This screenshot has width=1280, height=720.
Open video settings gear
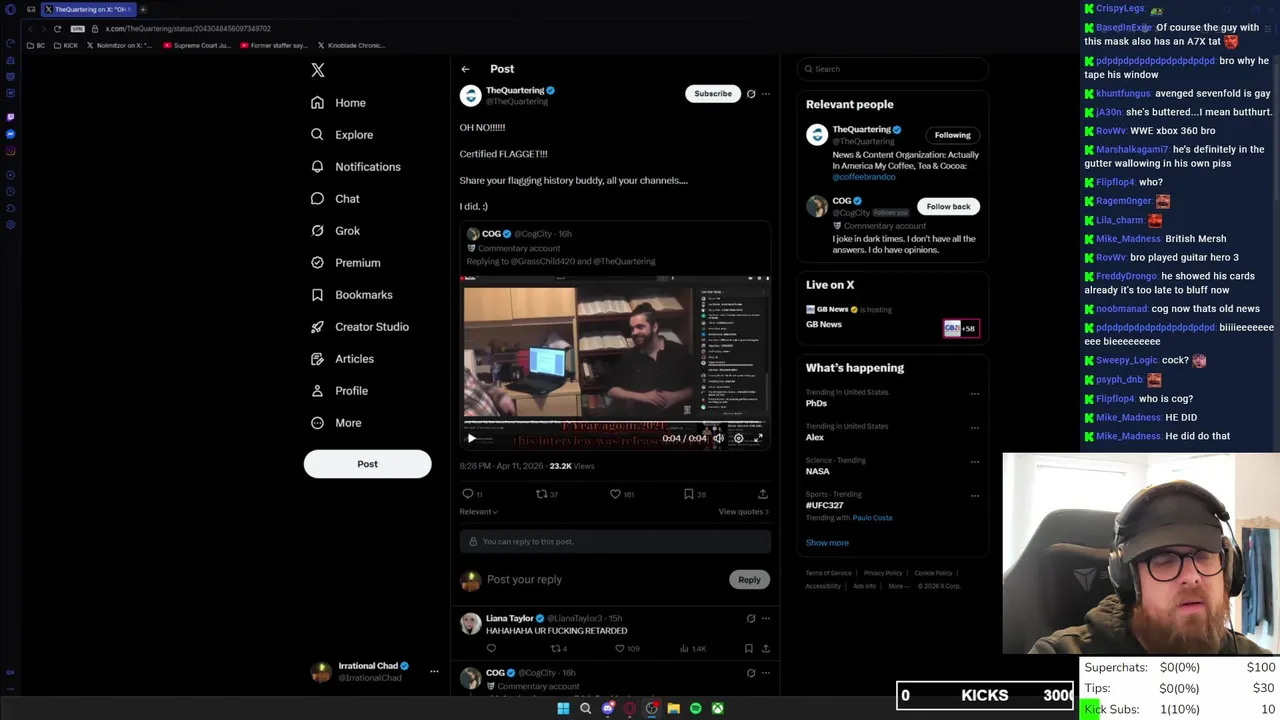click(x=739, y=438)
